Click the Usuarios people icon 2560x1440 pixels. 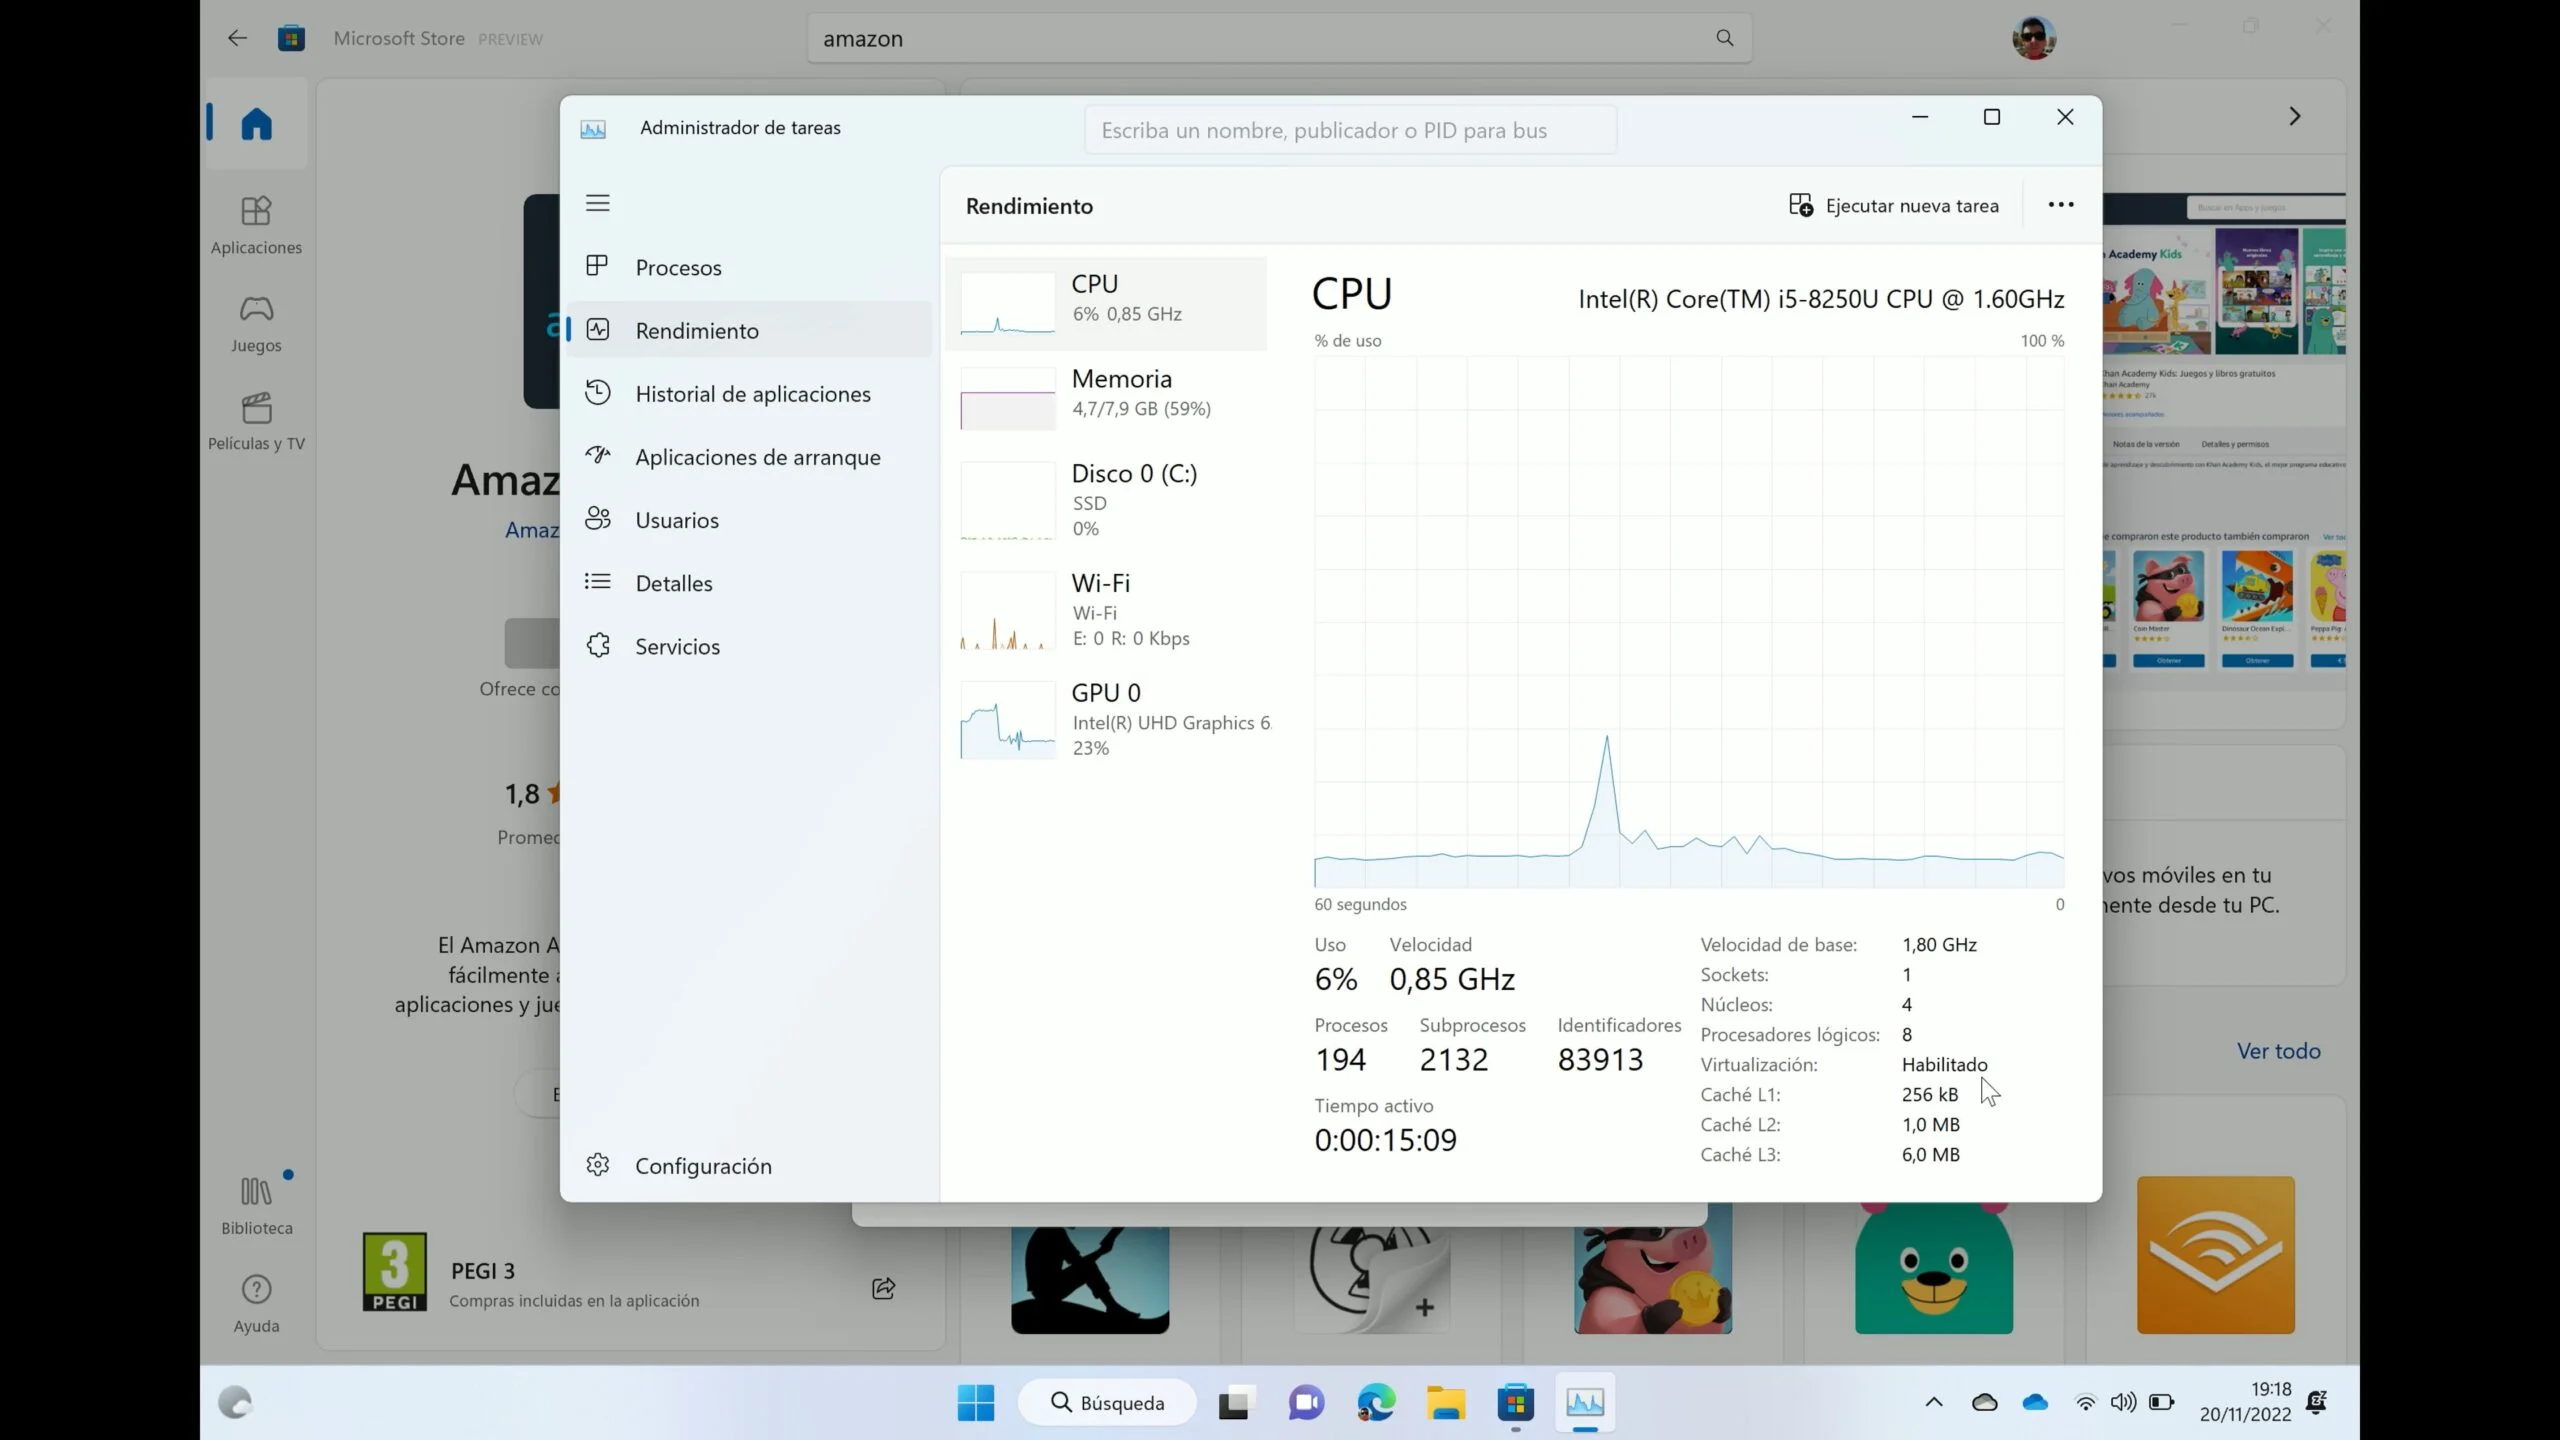(597, 518)
